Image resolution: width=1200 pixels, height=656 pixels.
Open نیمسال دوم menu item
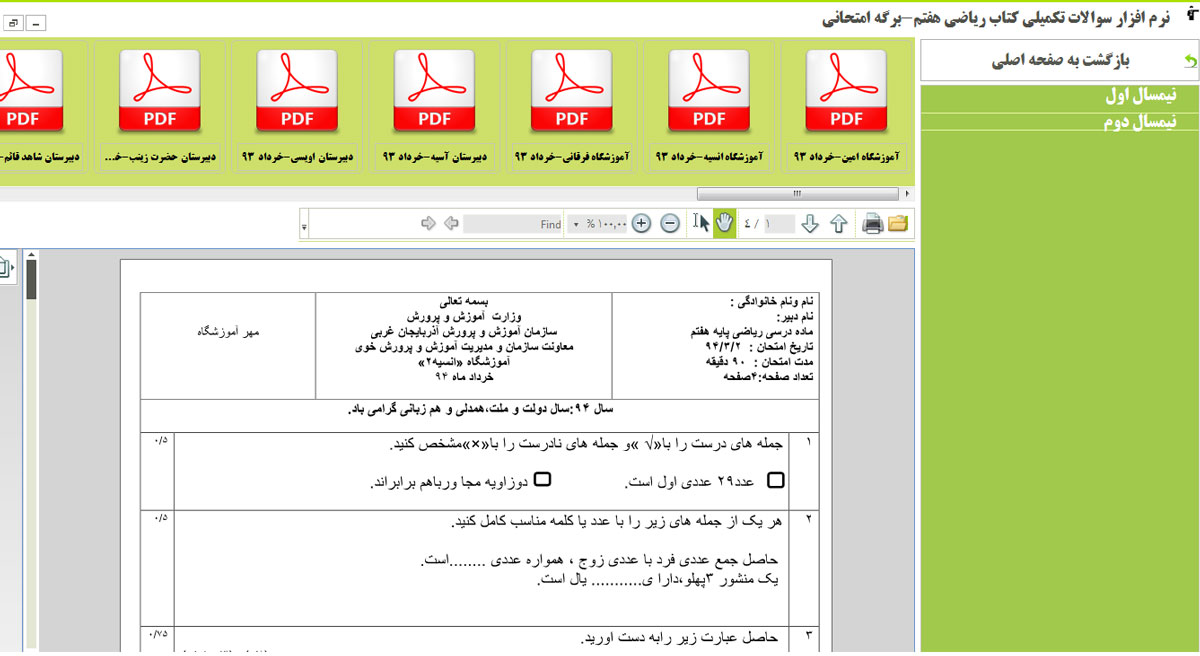[1140, 122]
